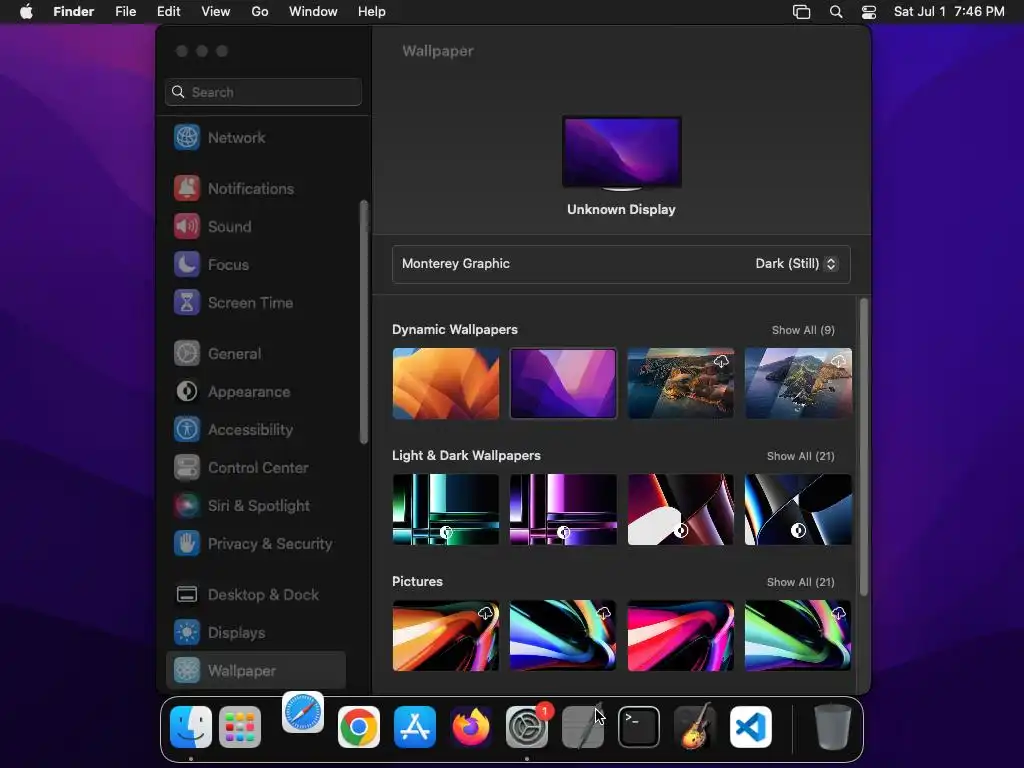Open Finder from the Dock
The height and width of the screenshot is (768, 1024).
point(191,727)
